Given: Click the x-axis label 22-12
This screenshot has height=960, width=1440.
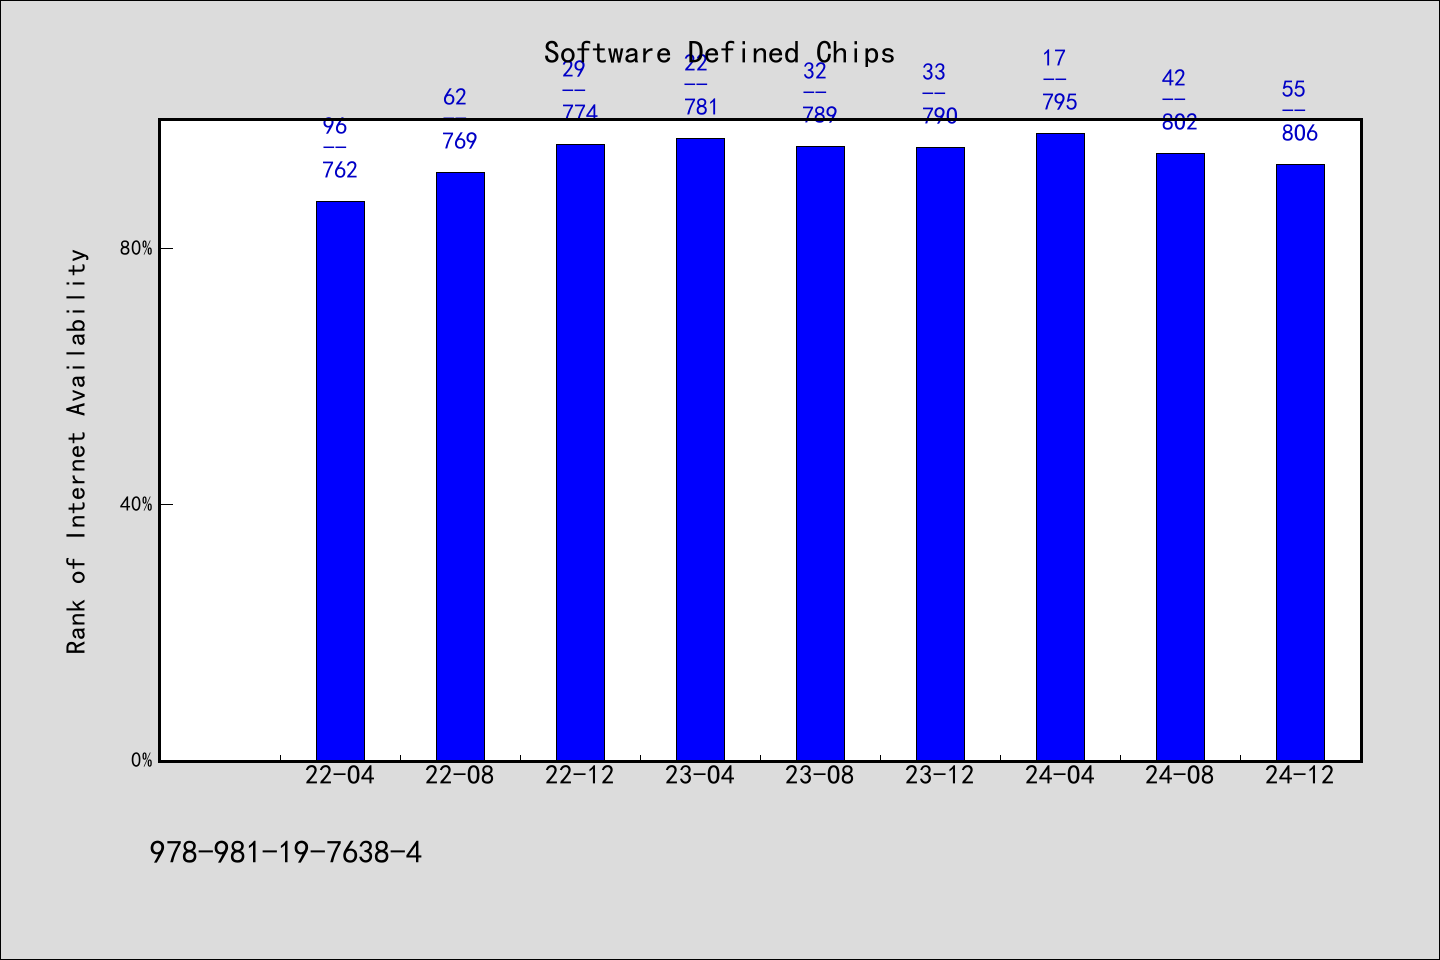Looking at the screenshot, I should (x=580, y=775).
